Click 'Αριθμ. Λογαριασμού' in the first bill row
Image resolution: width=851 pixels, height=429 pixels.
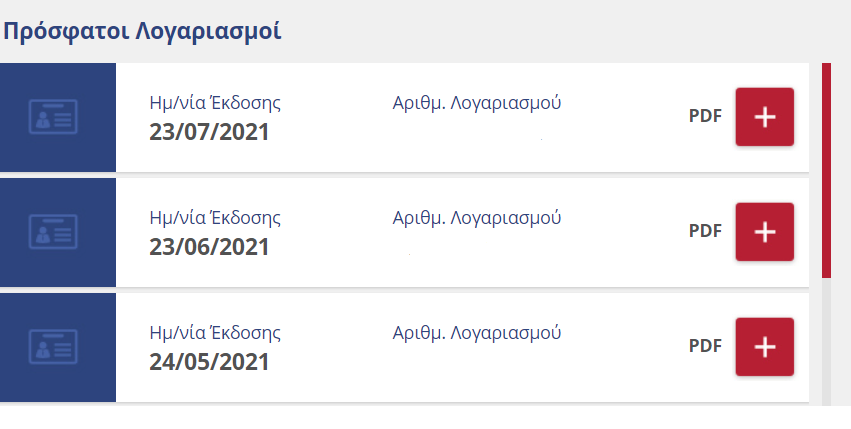click(477, 103)
